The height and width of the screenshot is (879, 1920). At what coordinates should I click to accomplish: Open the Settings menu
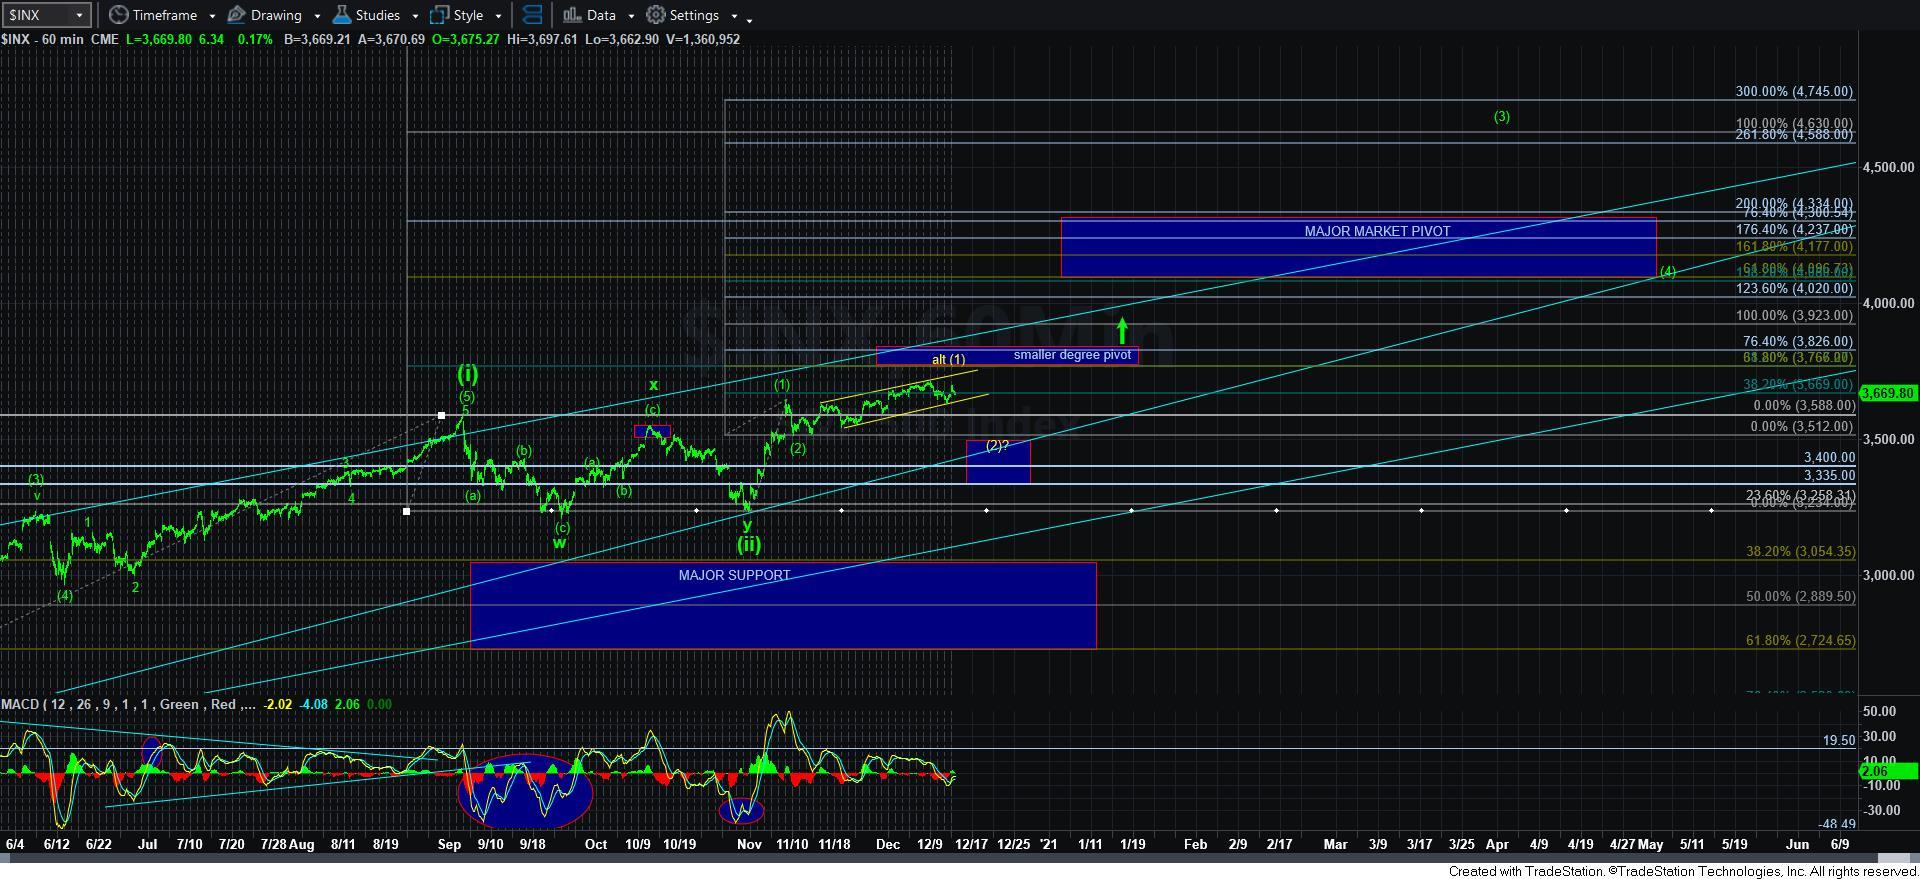point(692,15)
